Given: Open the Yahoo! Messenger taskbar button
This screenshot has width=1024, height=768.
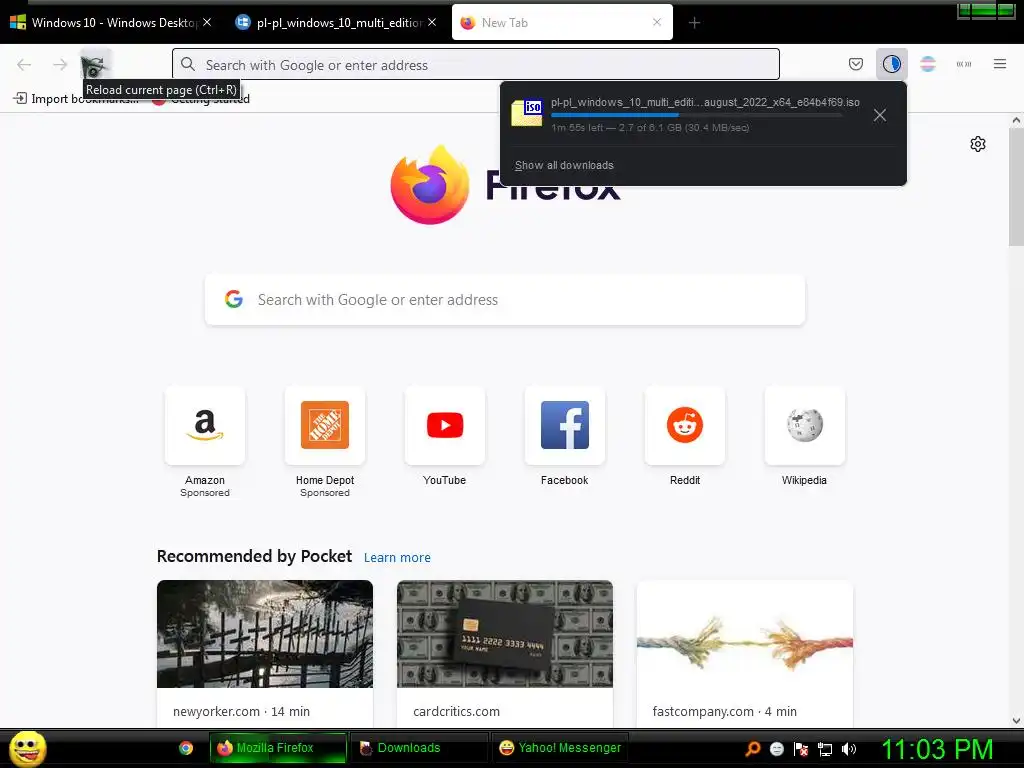Looking at the screenshot, I should click(560, 748).
